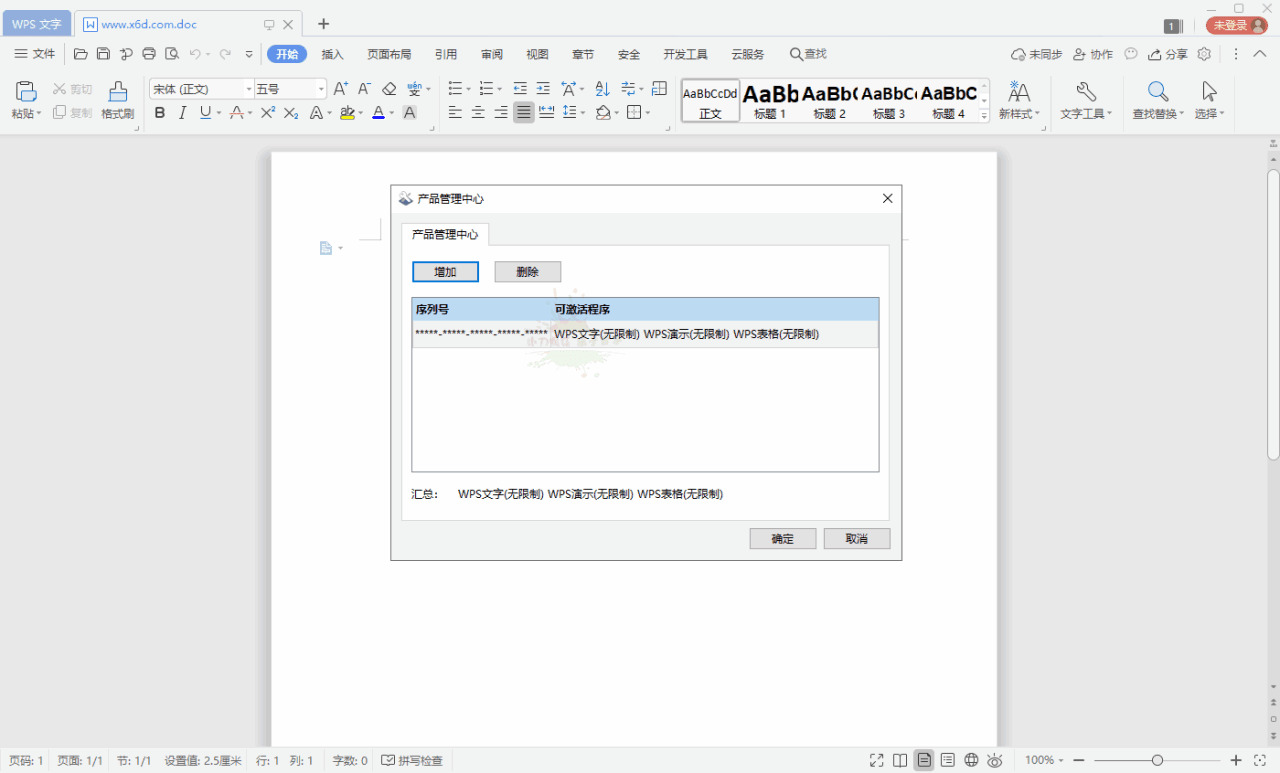Switch to reading layout book icon
The image size is (1280, 773).
tap(900, 760)
